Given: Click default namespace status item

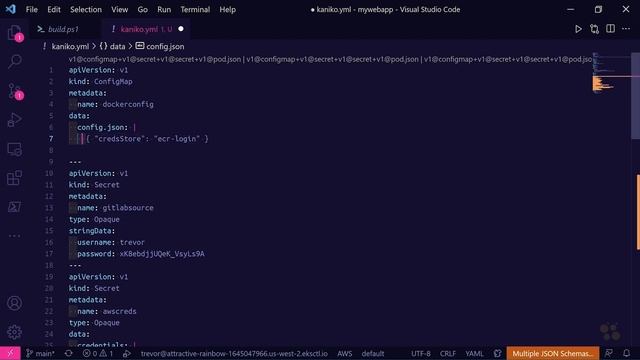Looking at the screenshot, I should (373, 353).
